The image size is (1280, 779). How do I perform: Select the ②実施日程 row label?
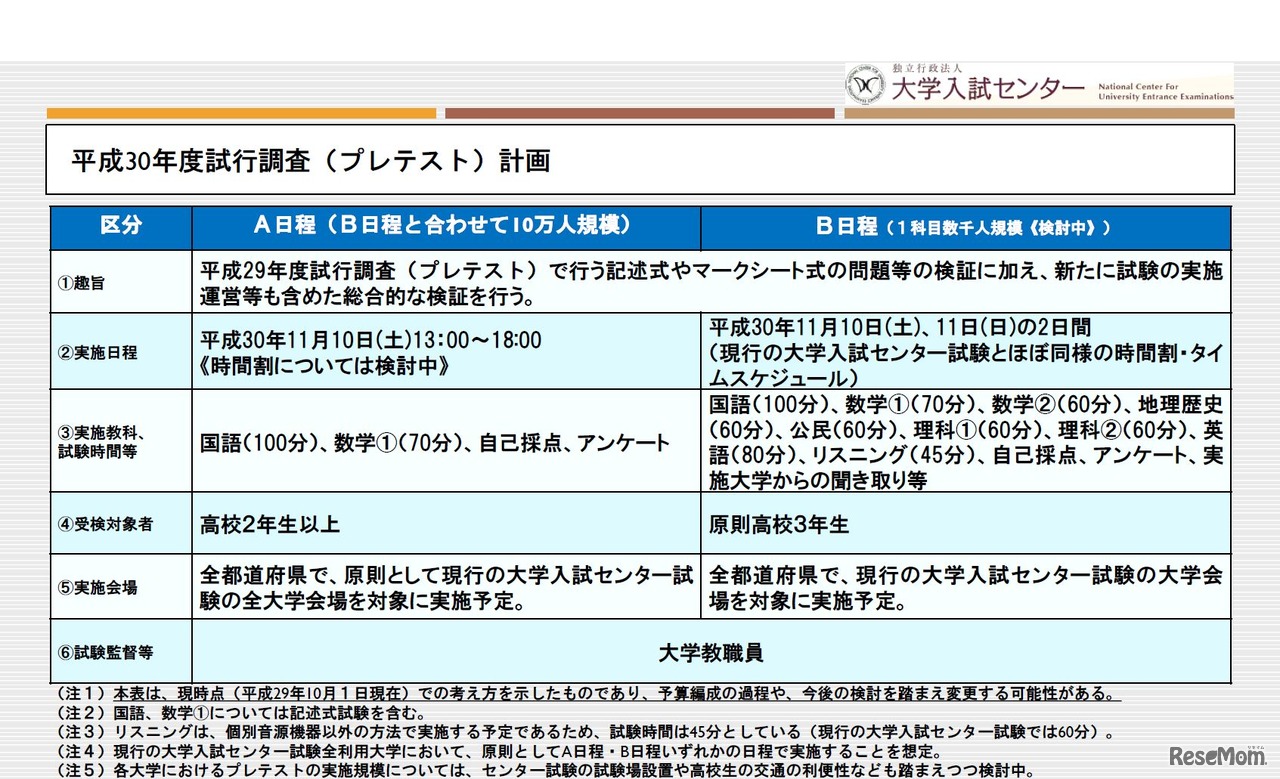(x=97, y=352)
